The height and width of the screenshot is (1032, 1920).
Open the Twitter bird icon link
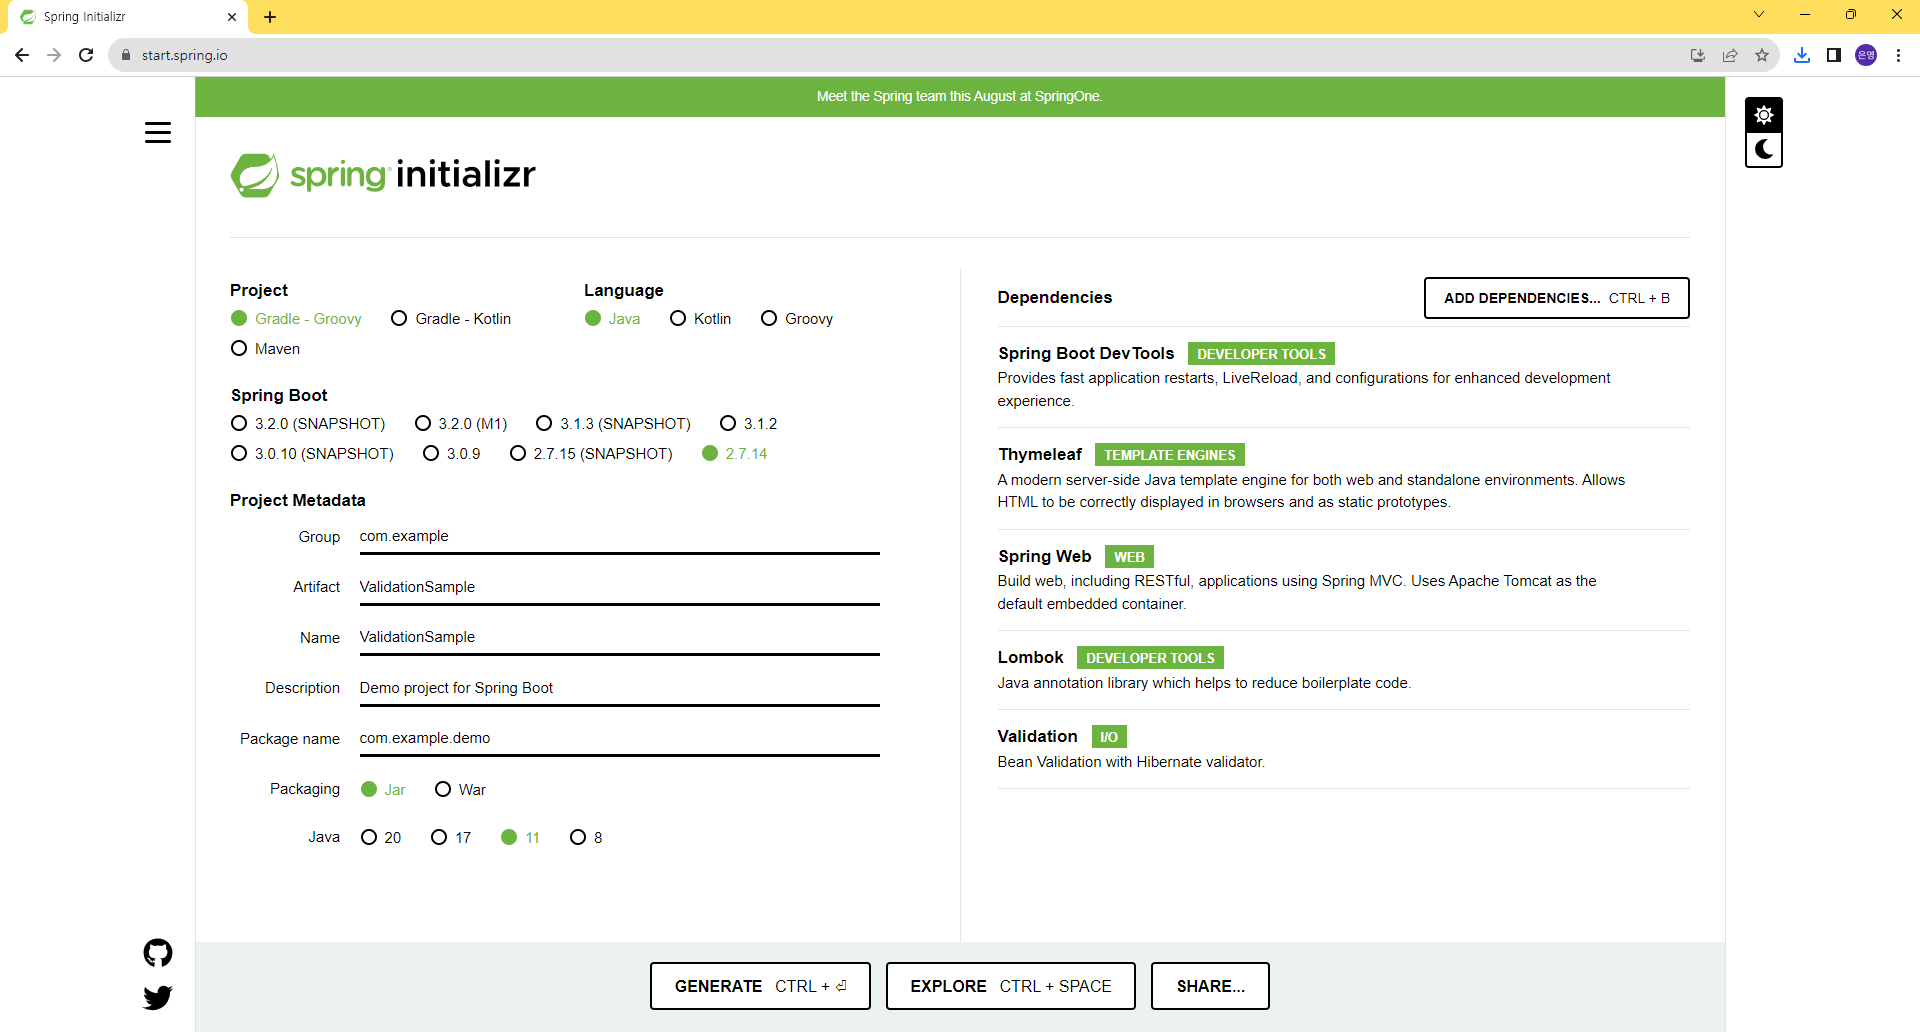click(x=158, y=997)
